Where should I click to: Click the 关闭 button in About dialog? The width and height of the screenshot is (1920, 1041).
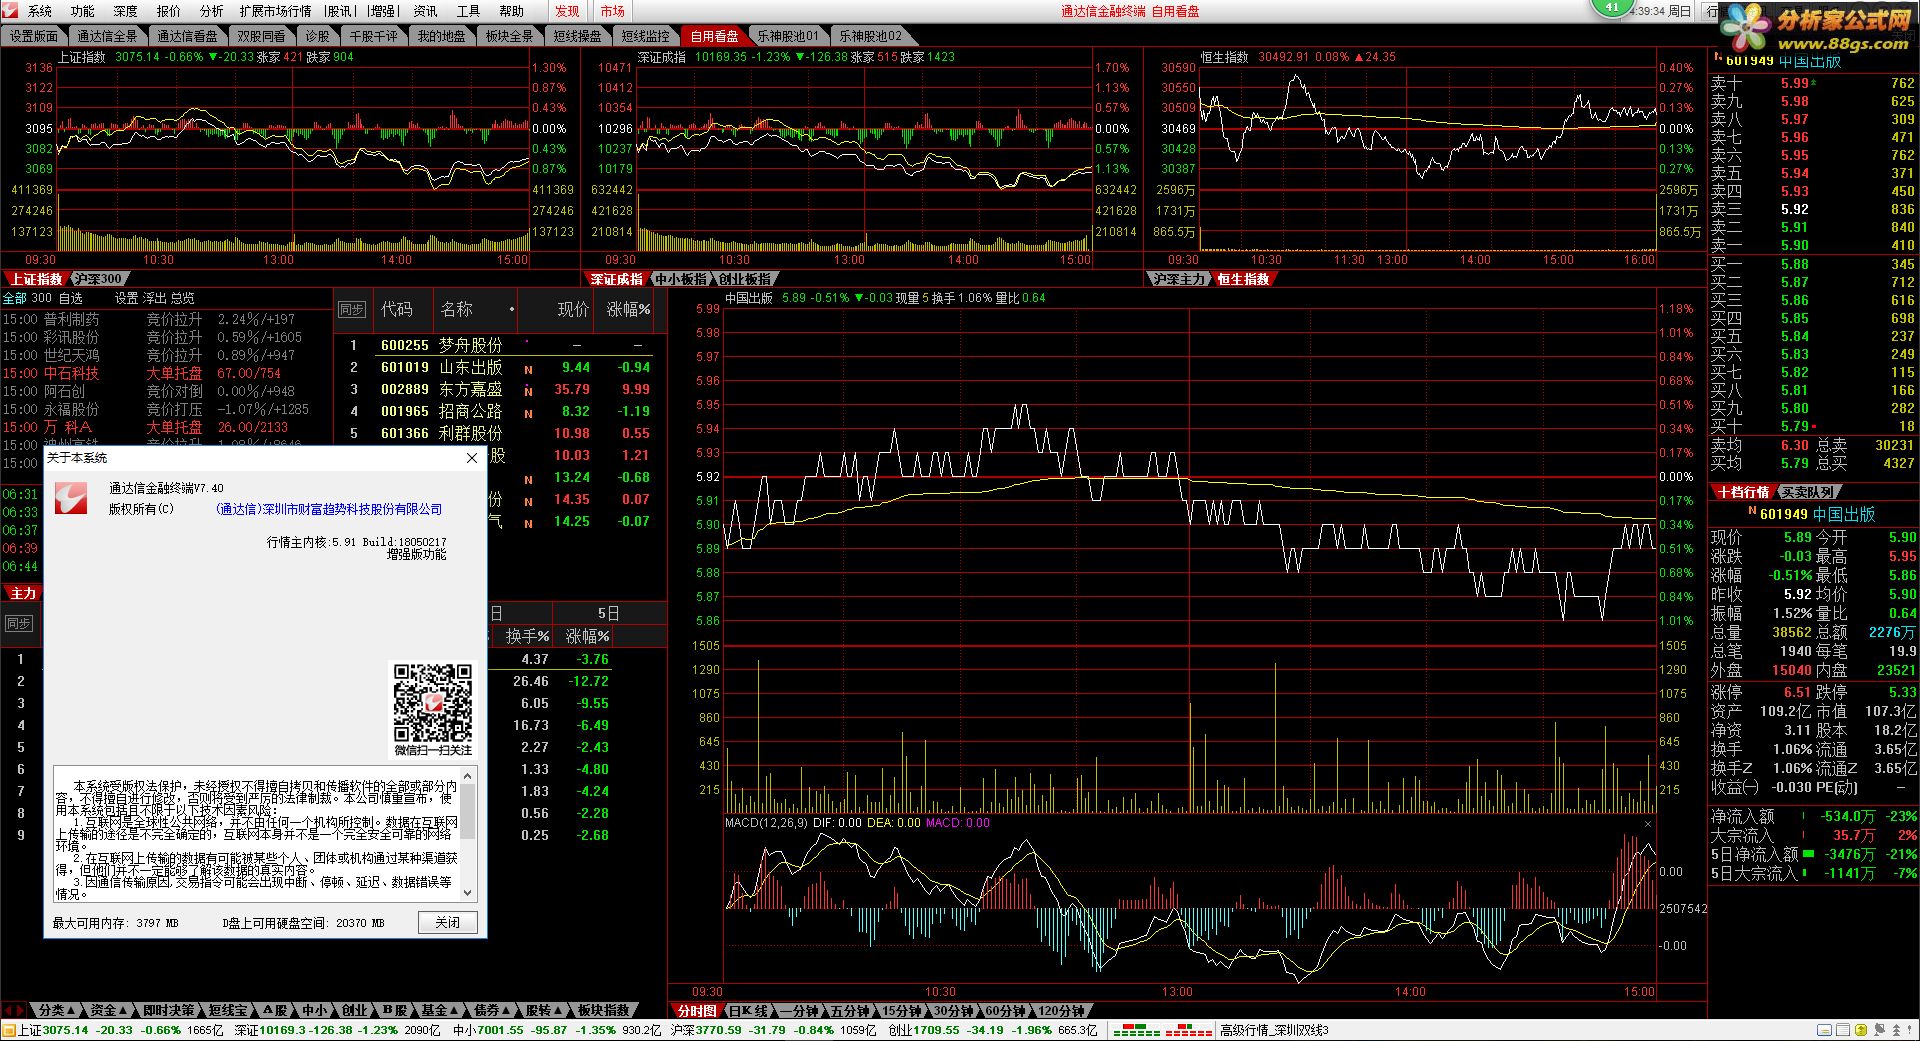(x=447, y=922)
